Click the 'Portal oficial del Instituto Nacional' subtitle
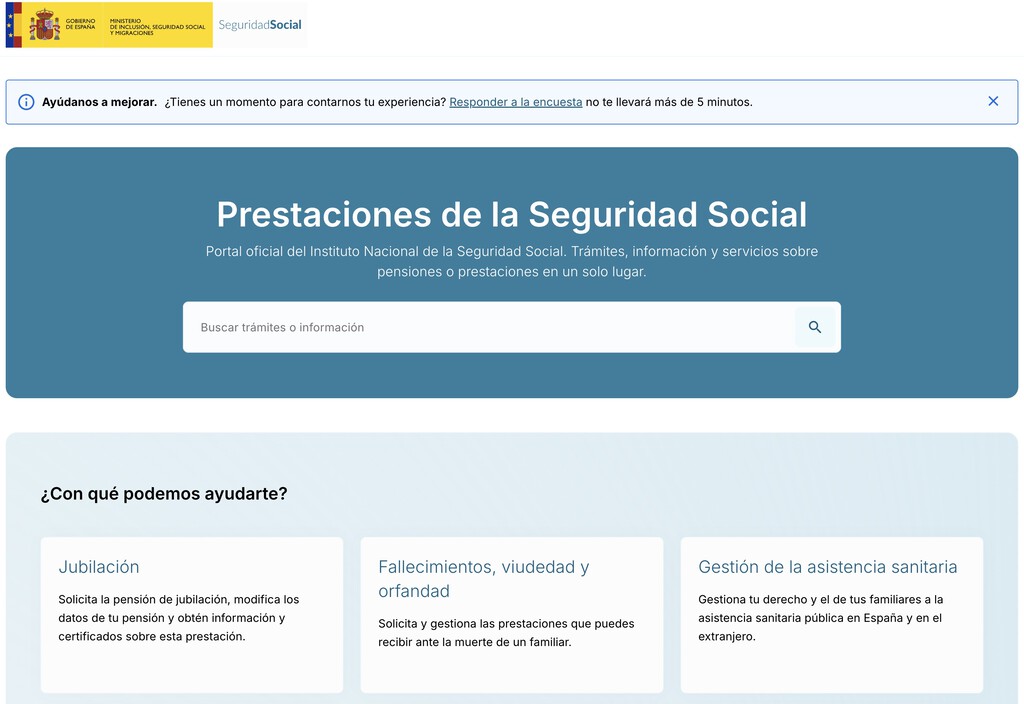Screen dimensions: 1024x704 coord(512,261)
